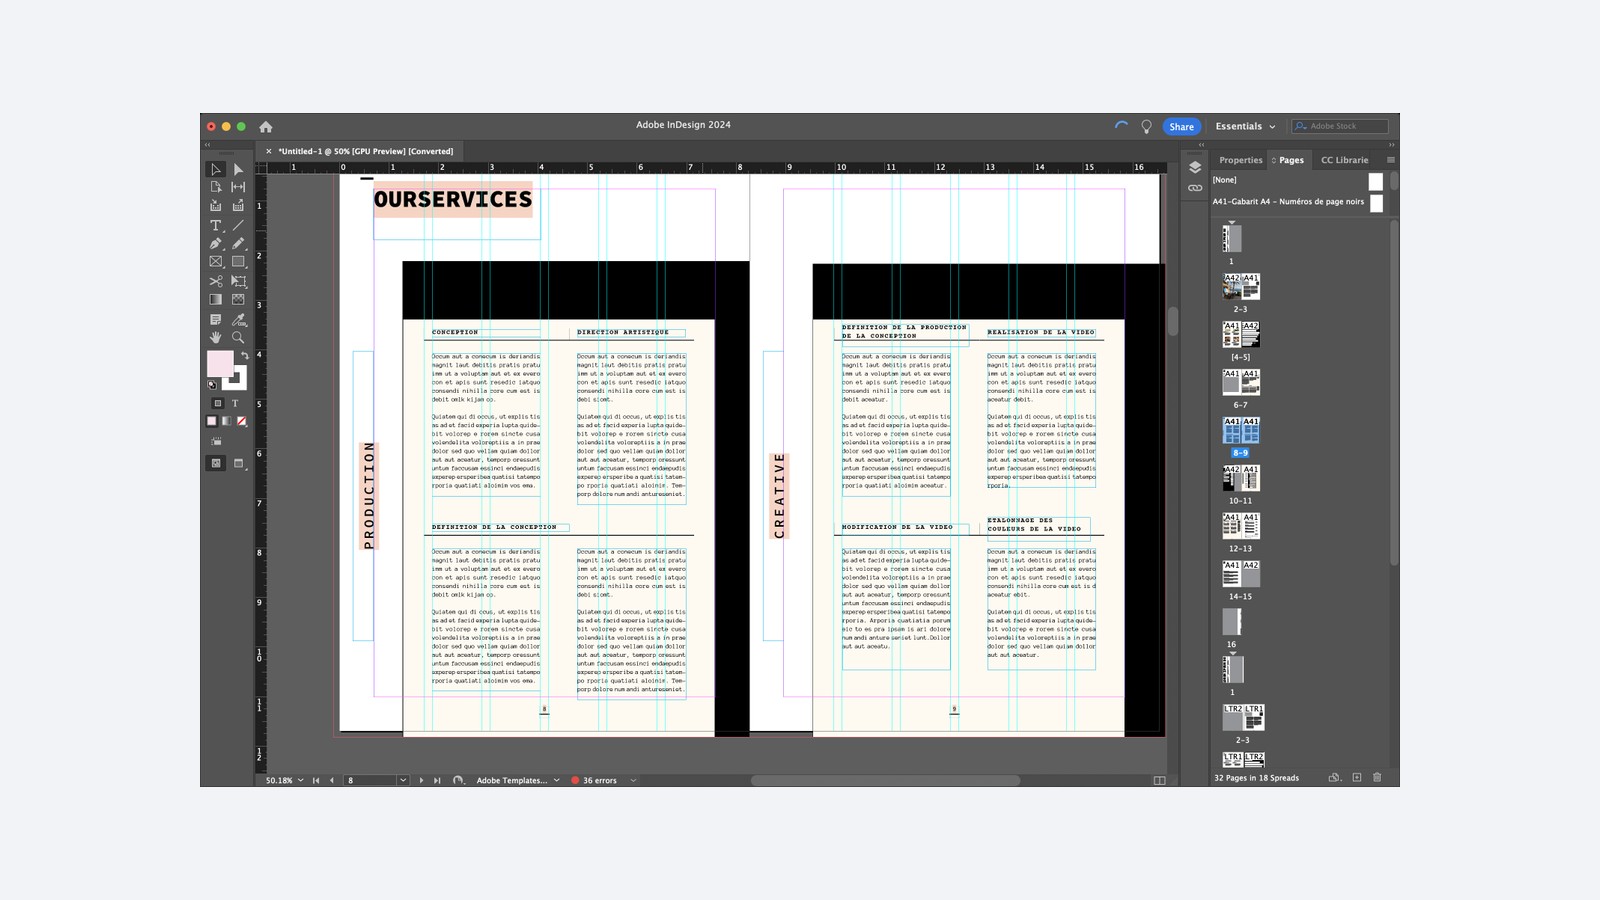
Task: Select spread 12-13 thumbnail
Action: point(1241,526)
